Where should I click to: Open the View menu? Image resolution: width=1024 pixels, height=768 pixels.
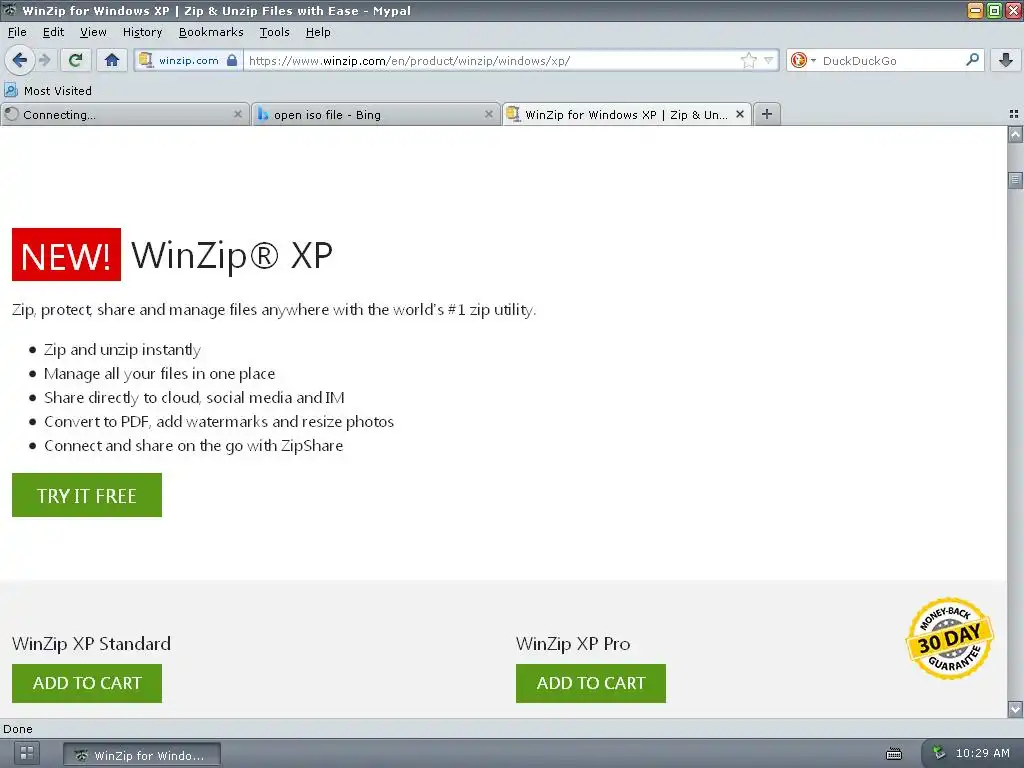click(93, 32)
